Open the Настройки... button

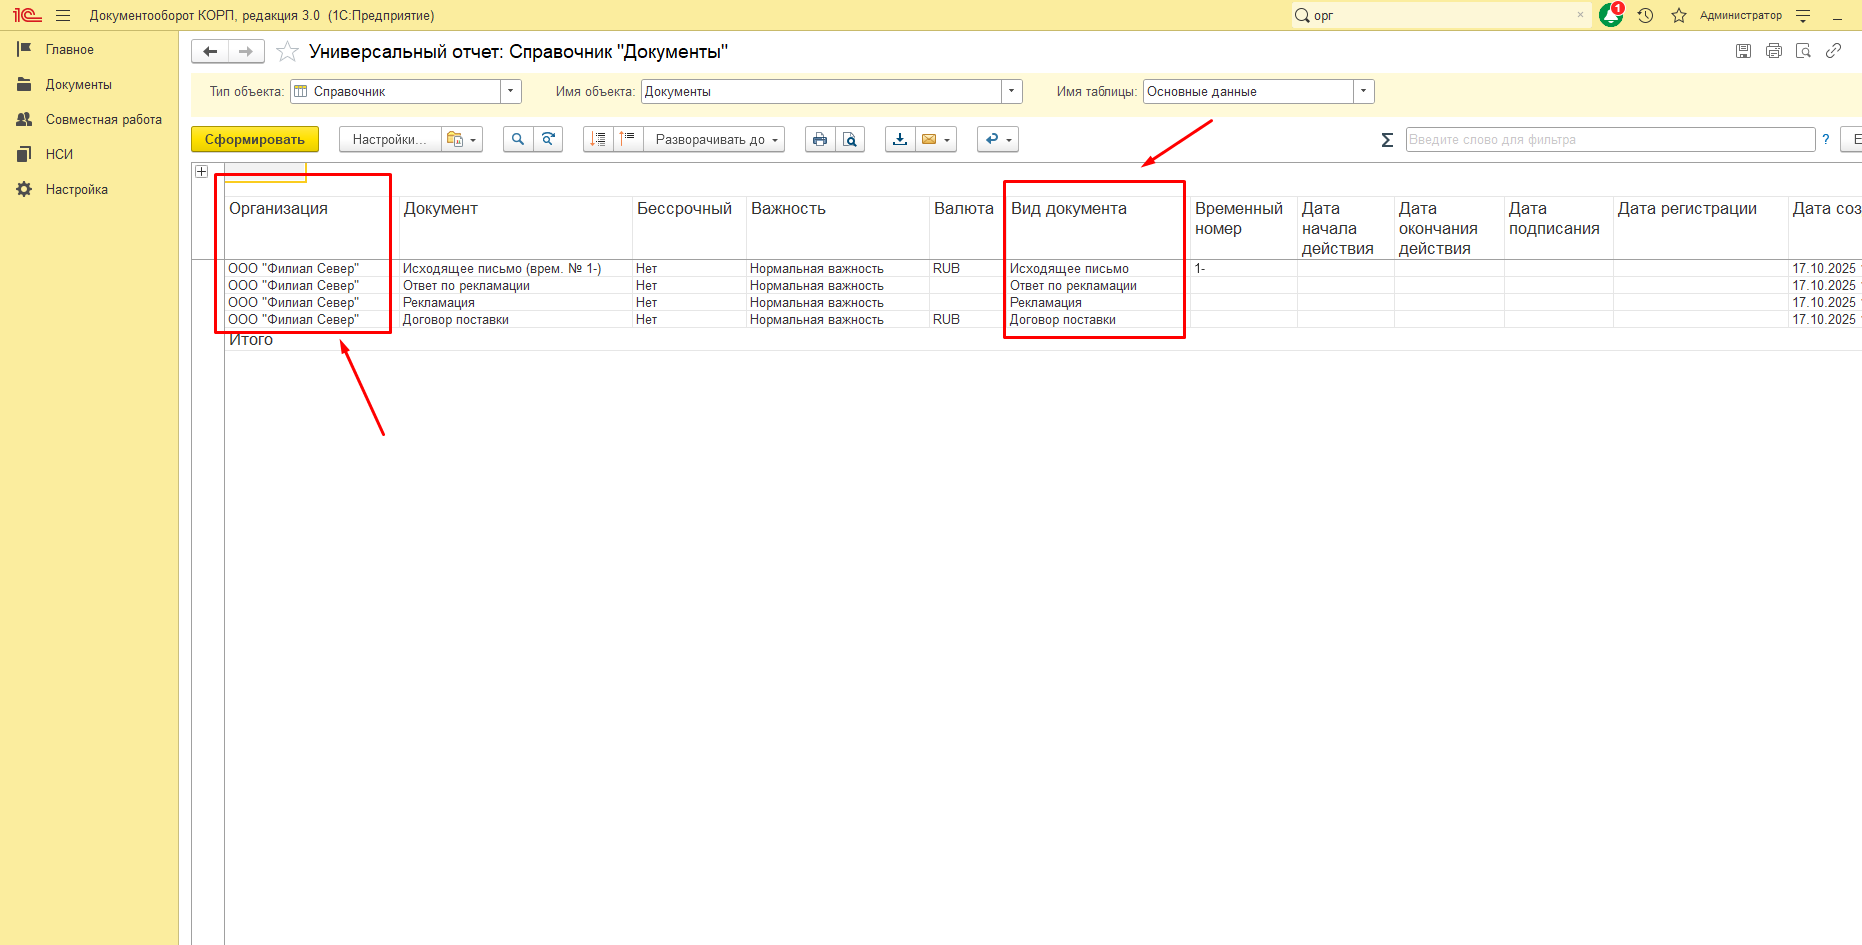point(390,139)
